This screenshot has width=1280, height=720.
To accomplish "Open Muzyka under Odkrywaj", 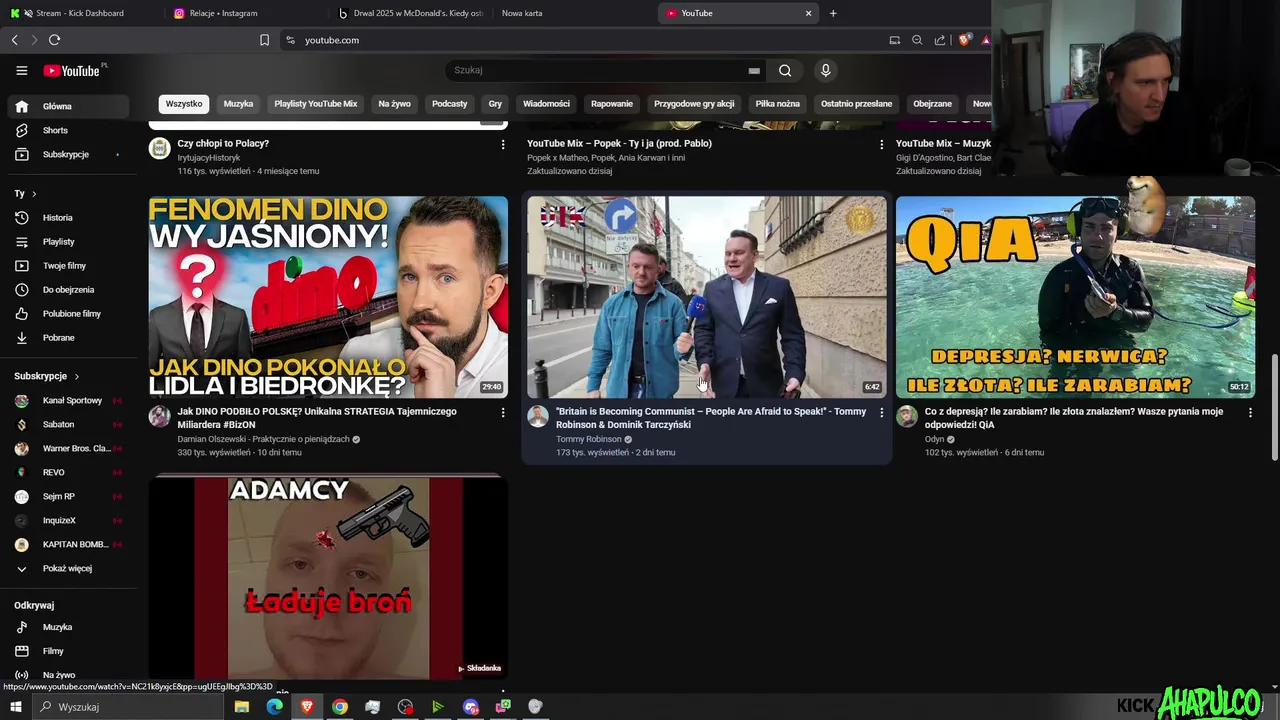I will pyautogui.click(x=68, y=627).
